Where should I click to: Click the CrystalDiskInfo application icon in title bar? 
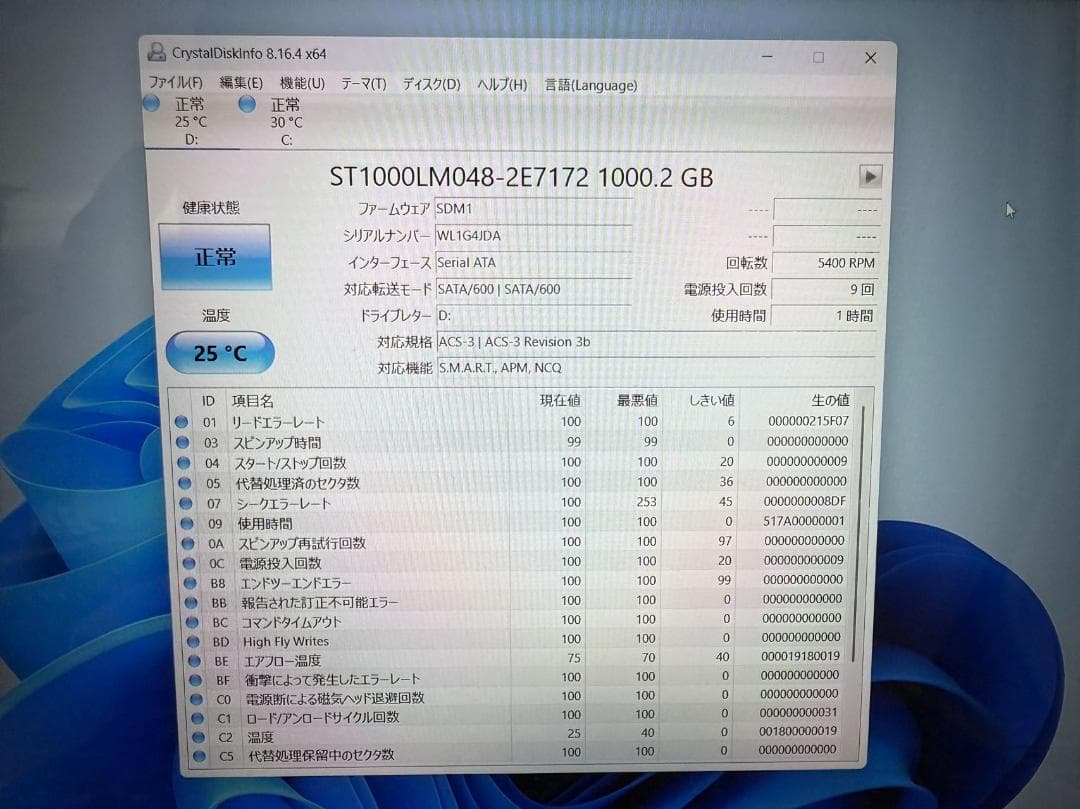coord(156,52)
